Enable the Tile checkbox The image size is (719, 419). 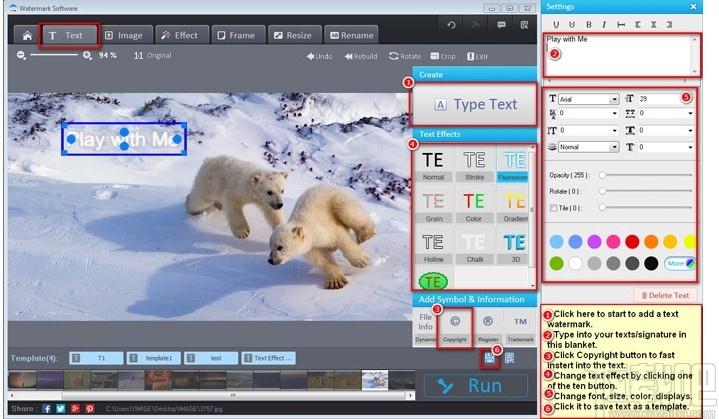coord(553,208)
